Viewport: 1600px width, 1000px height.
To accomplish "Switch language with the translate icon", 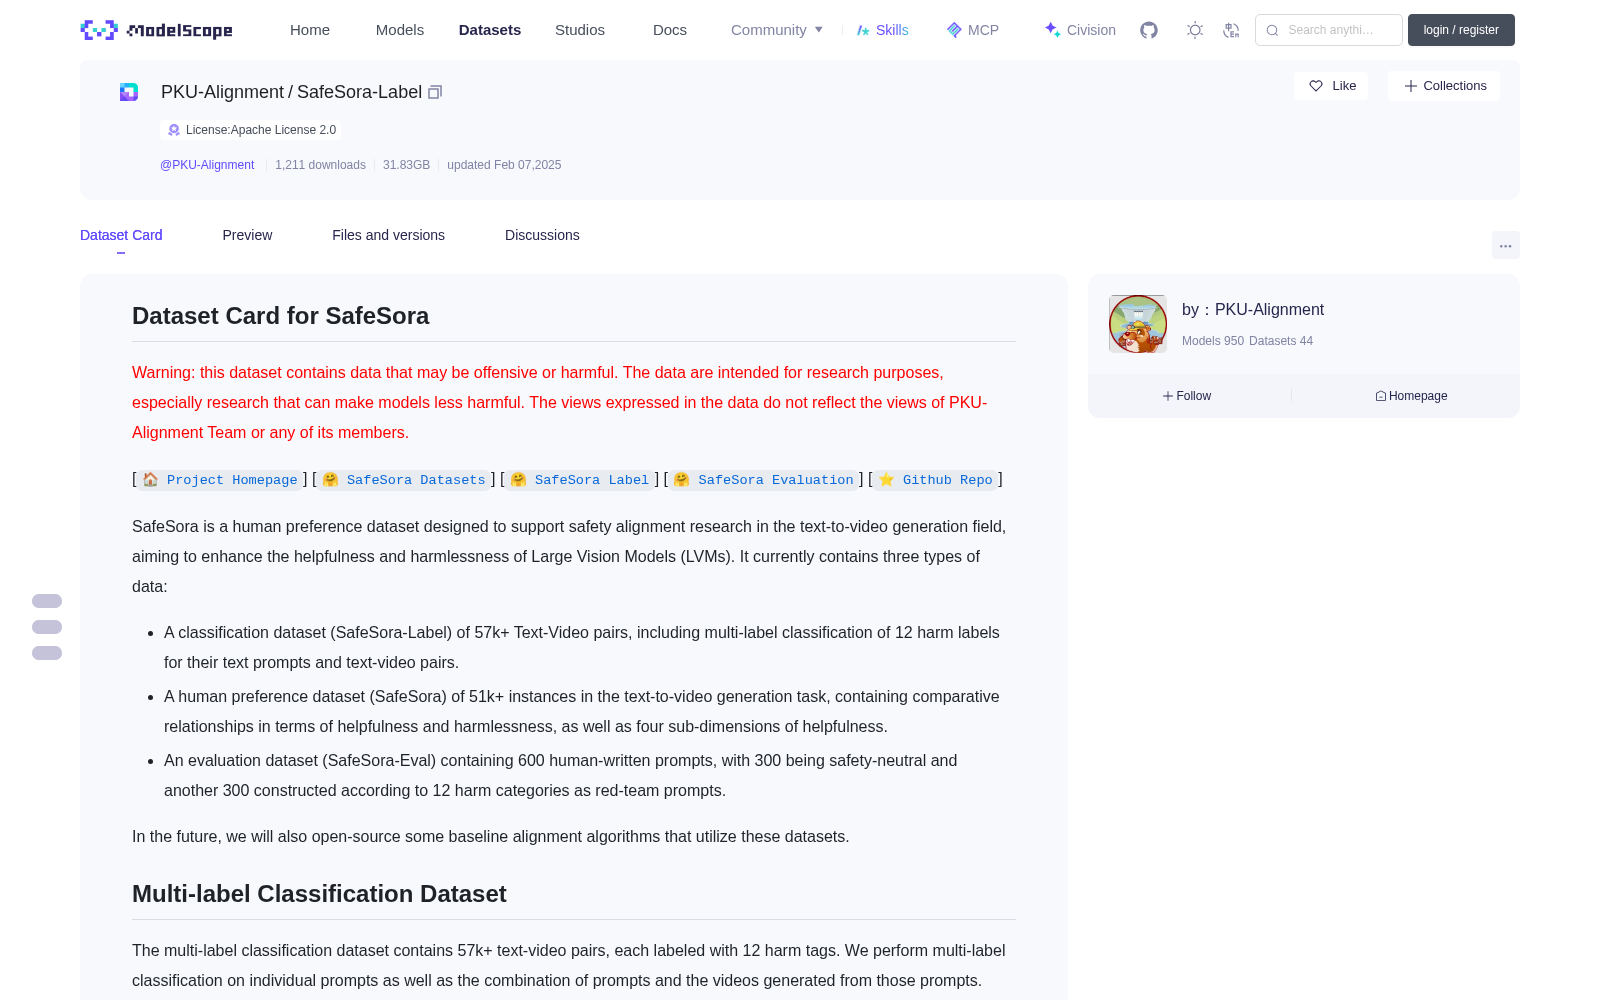I will (x=1231, y=30).
